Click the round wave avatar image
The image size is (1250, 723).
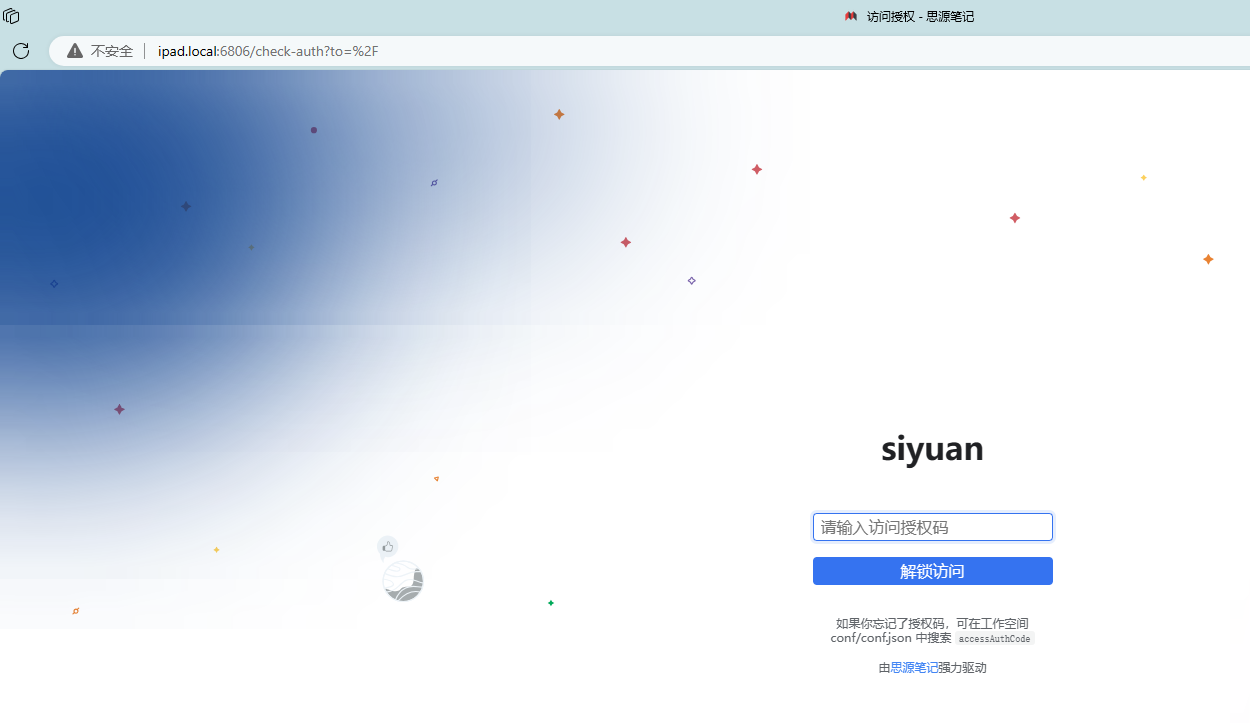pyautogui.click(x=403, y=581)
